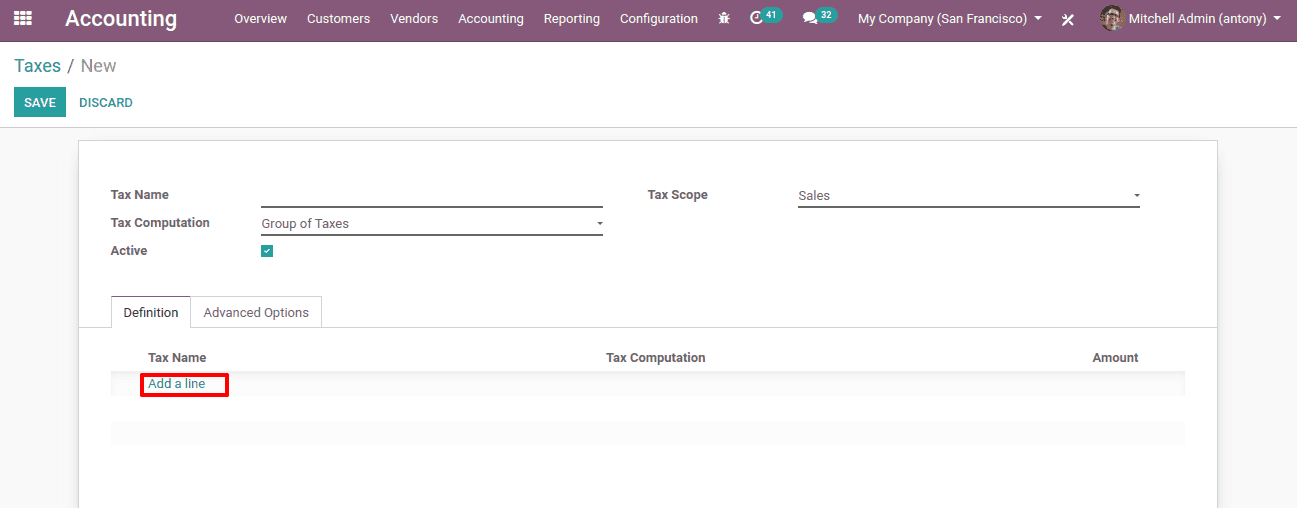Click the Tax Name column header

[x=177, y=357]
